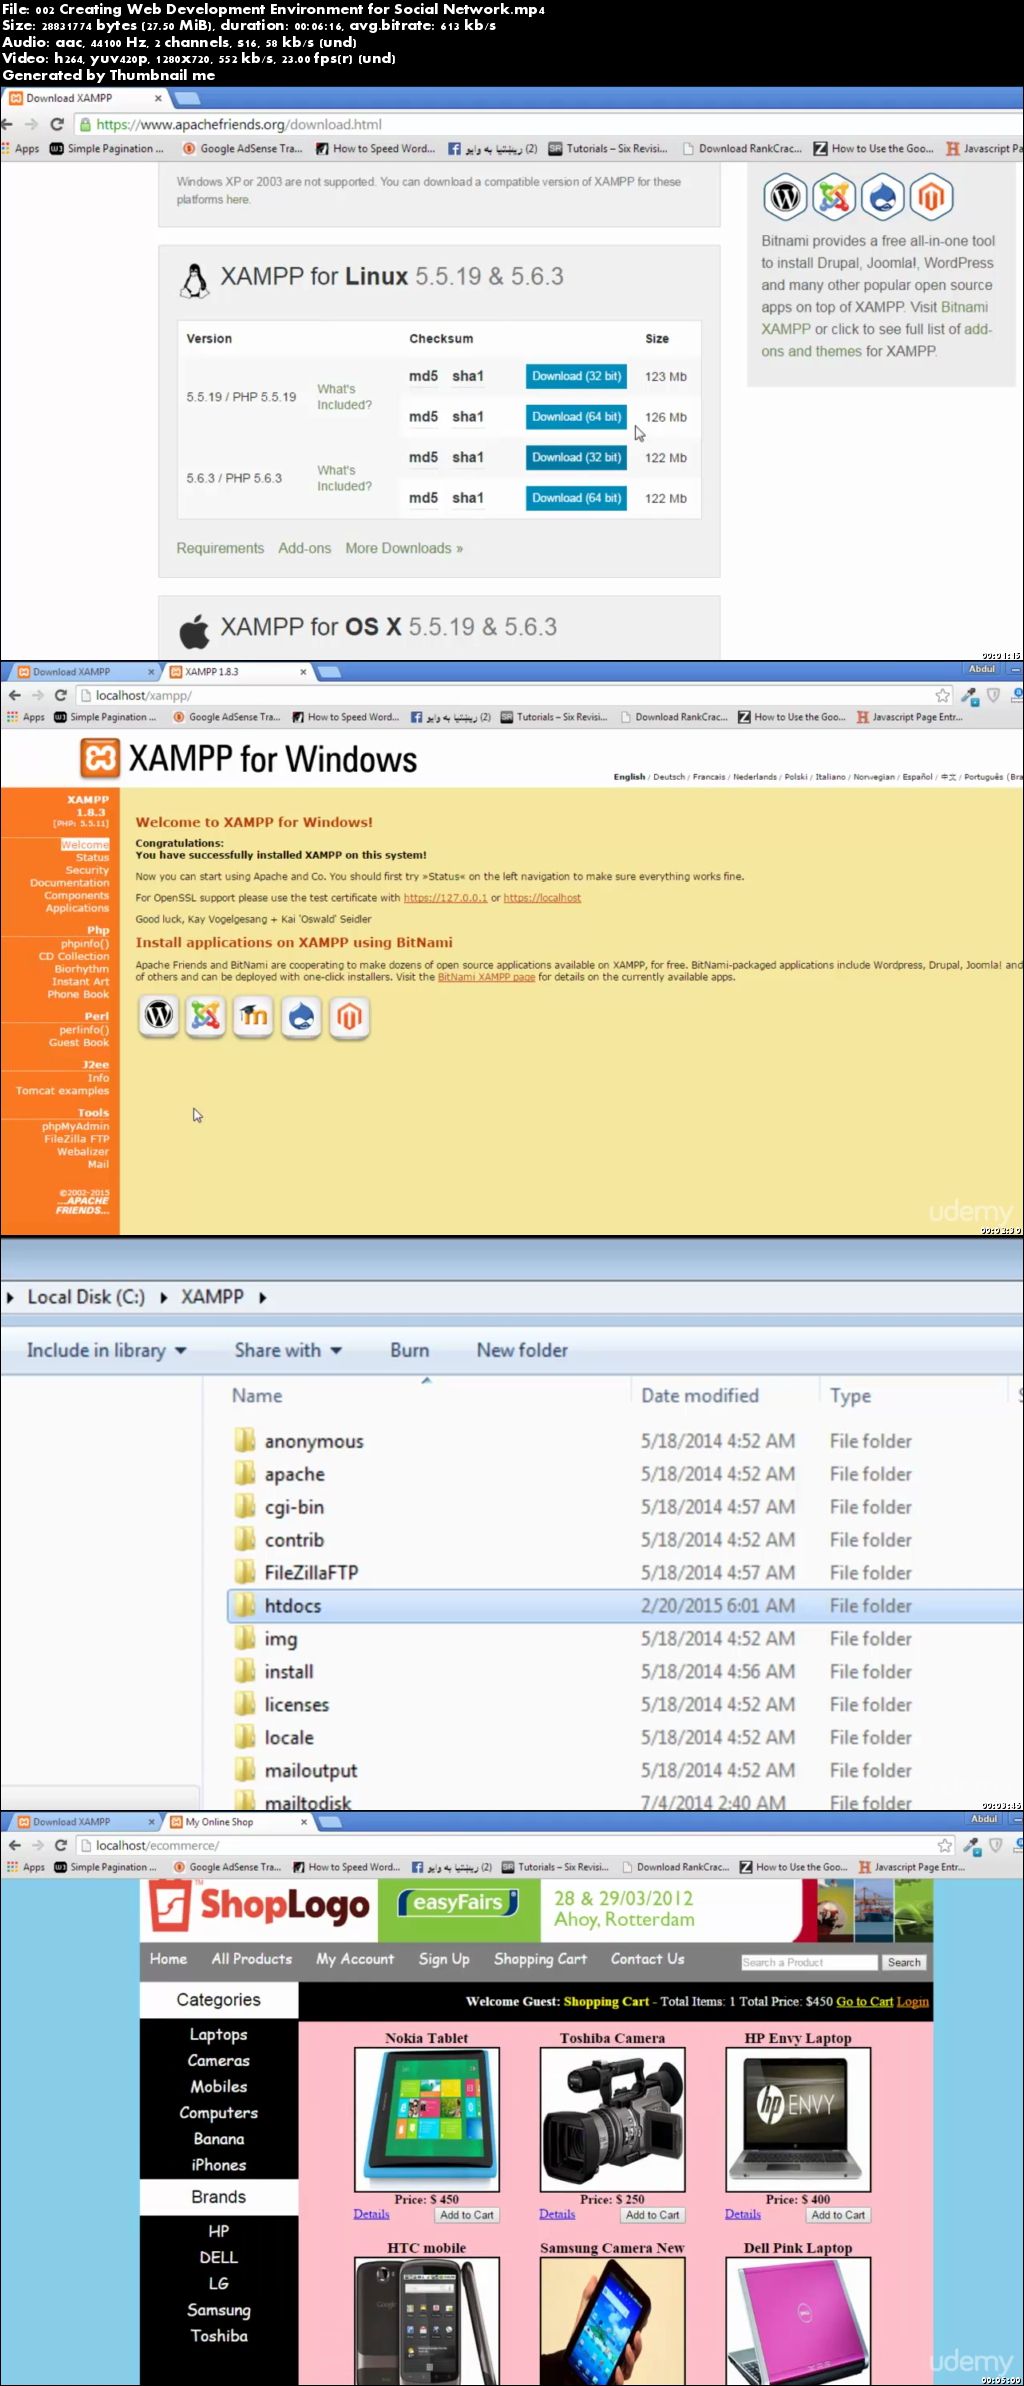Image resolution: width=1024 pixels, height=2386 pixels.
Task: Close the Download XAMPP tab in the apachefriends window
Action: (157, 98)
